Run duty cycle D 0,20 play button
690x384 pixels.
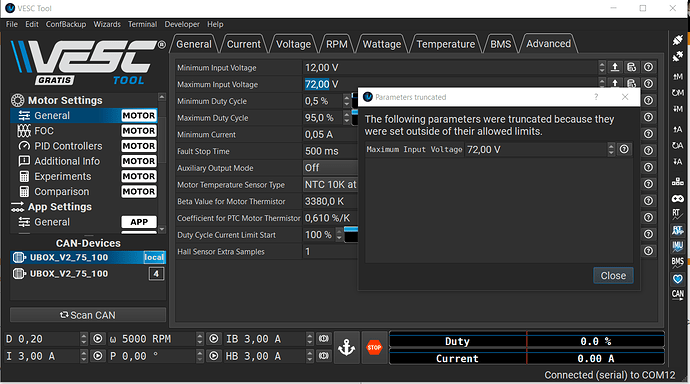point(97,339)
